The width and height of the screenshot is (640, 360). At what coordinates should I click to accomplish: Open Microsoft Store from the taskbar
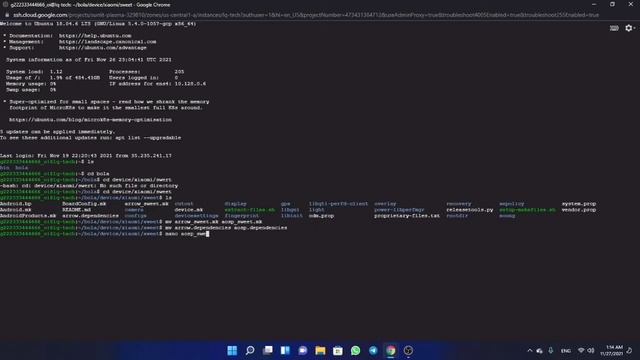[338, 350]
